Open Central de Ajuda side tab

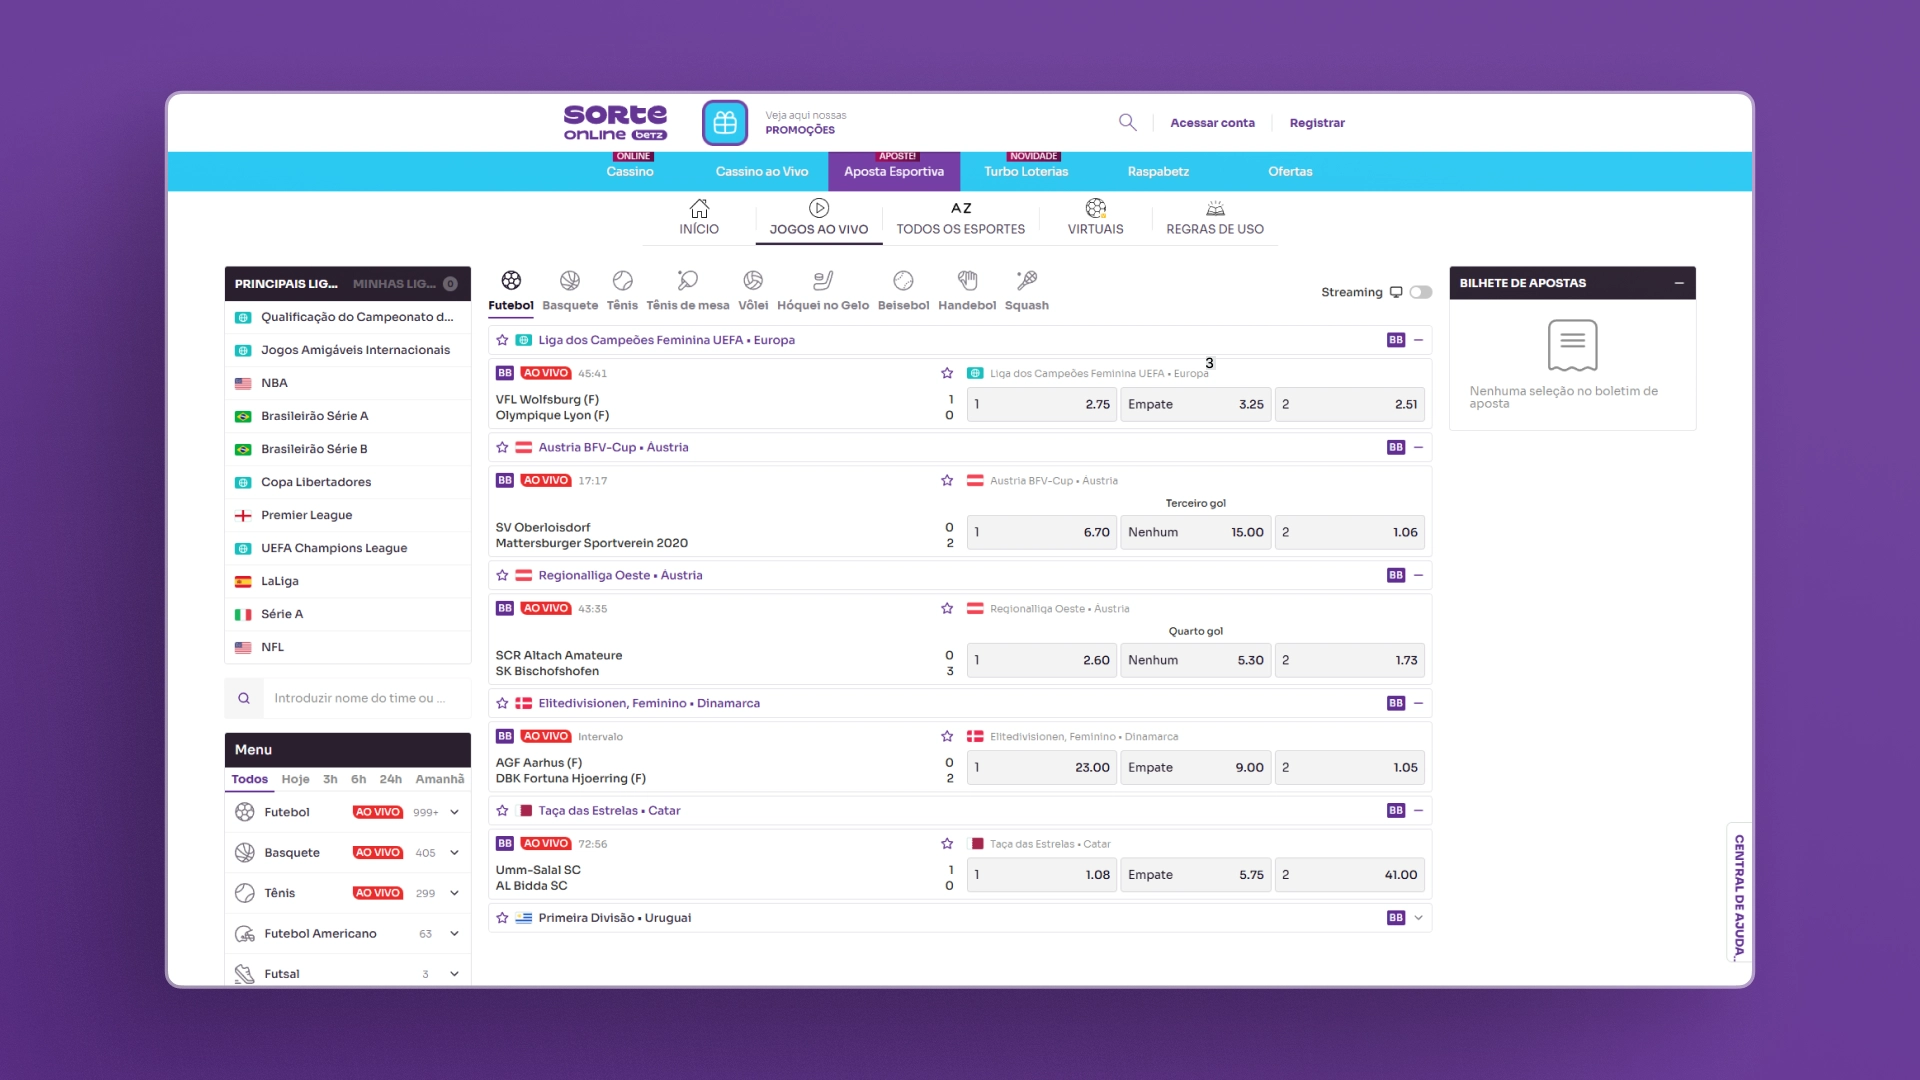click(1739, 894)
